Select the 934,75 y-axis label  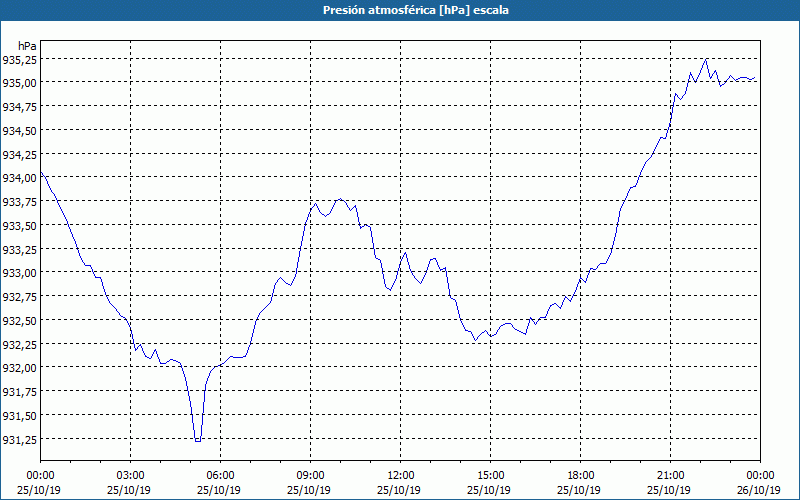tap(19, 107)
